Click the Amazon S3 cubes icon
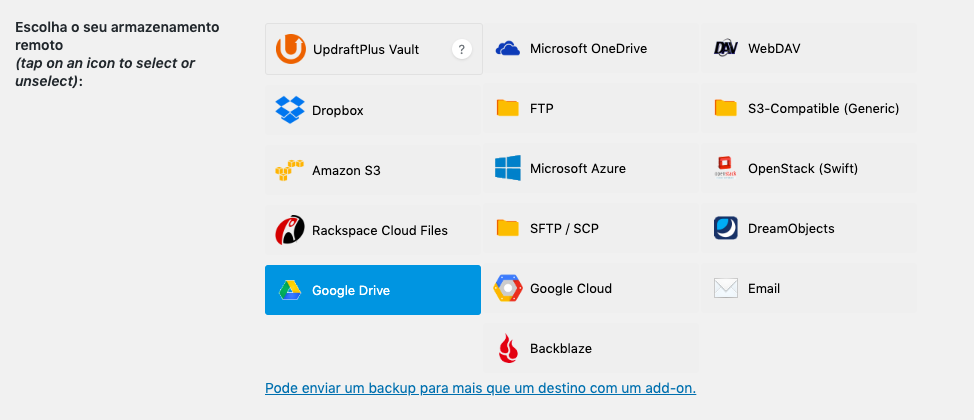This screenshot has height=420, width=974. tap(289, 170)
